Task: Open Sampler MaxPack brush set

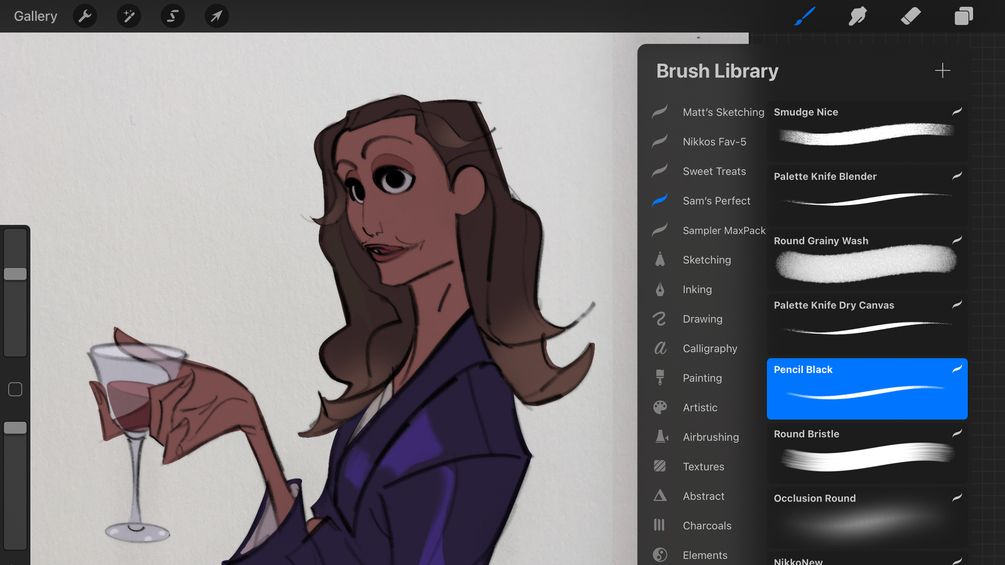Action: coord(708,230)
